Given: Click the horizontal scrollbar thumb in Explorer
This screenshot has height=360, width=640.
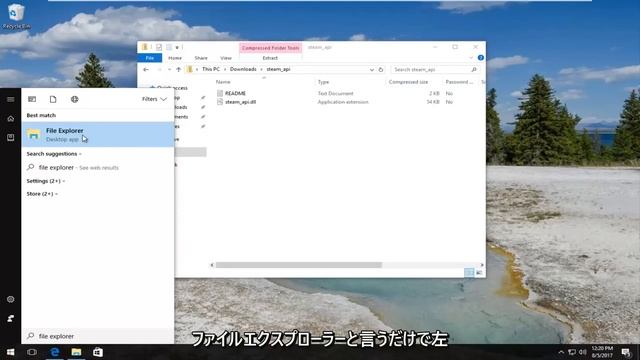Looking at the screenshot, I should 299,265.
